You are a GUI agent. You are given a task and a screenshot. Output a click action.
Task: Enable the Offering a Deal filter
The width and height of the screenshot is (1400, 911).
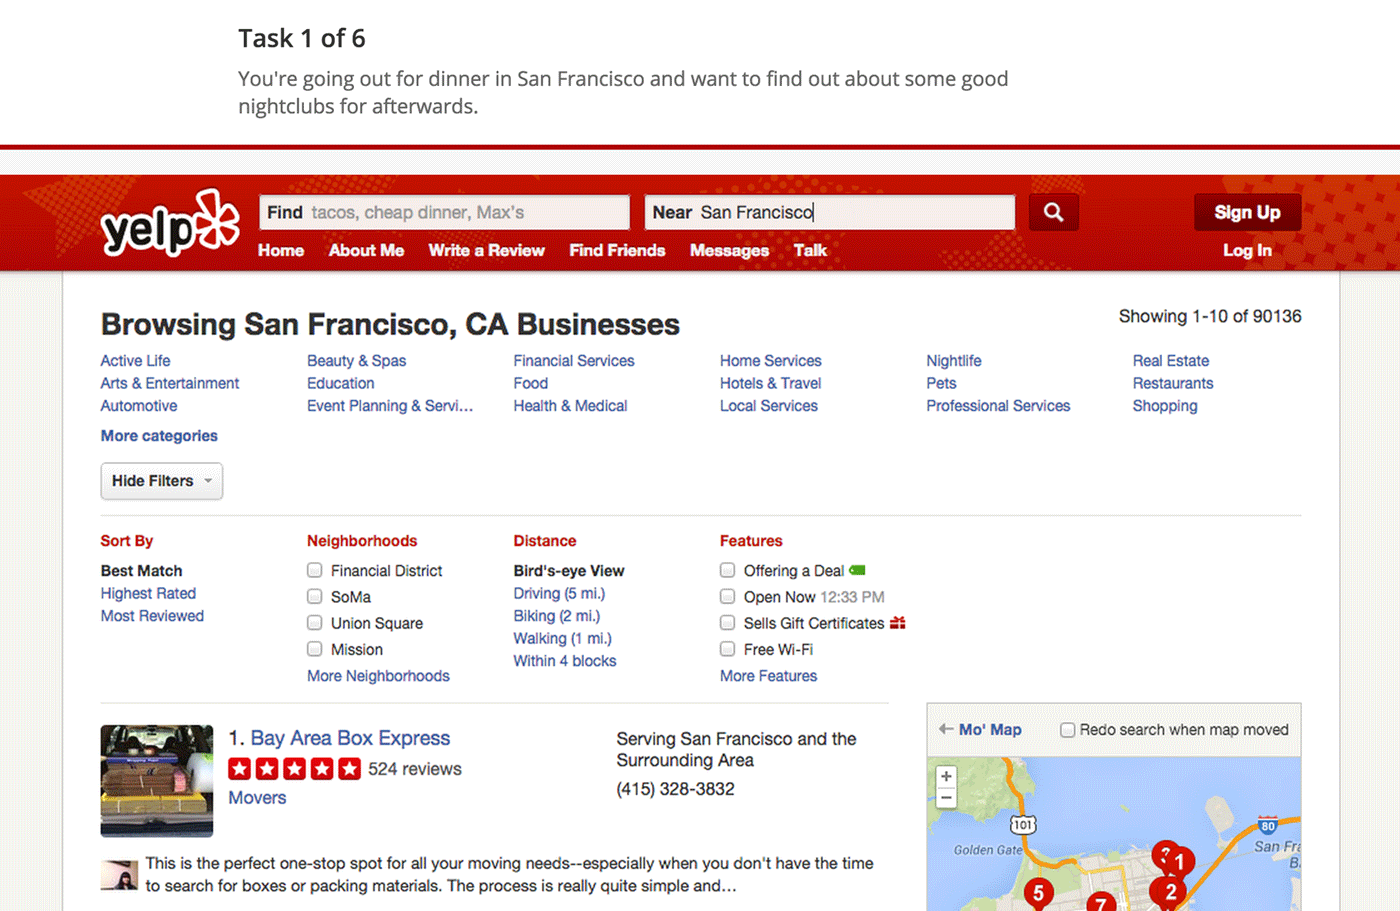coord(727,570)
